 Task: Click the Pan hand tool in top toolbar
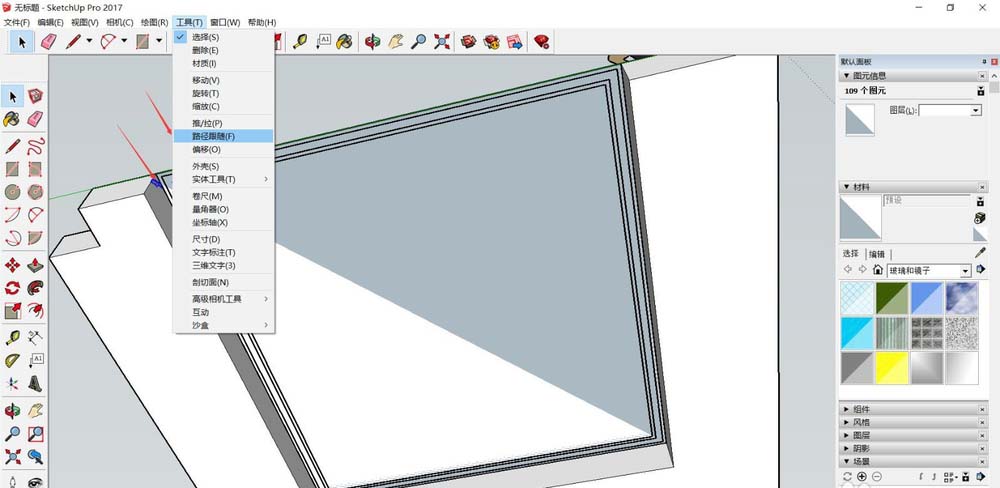(x=395, y=42)
